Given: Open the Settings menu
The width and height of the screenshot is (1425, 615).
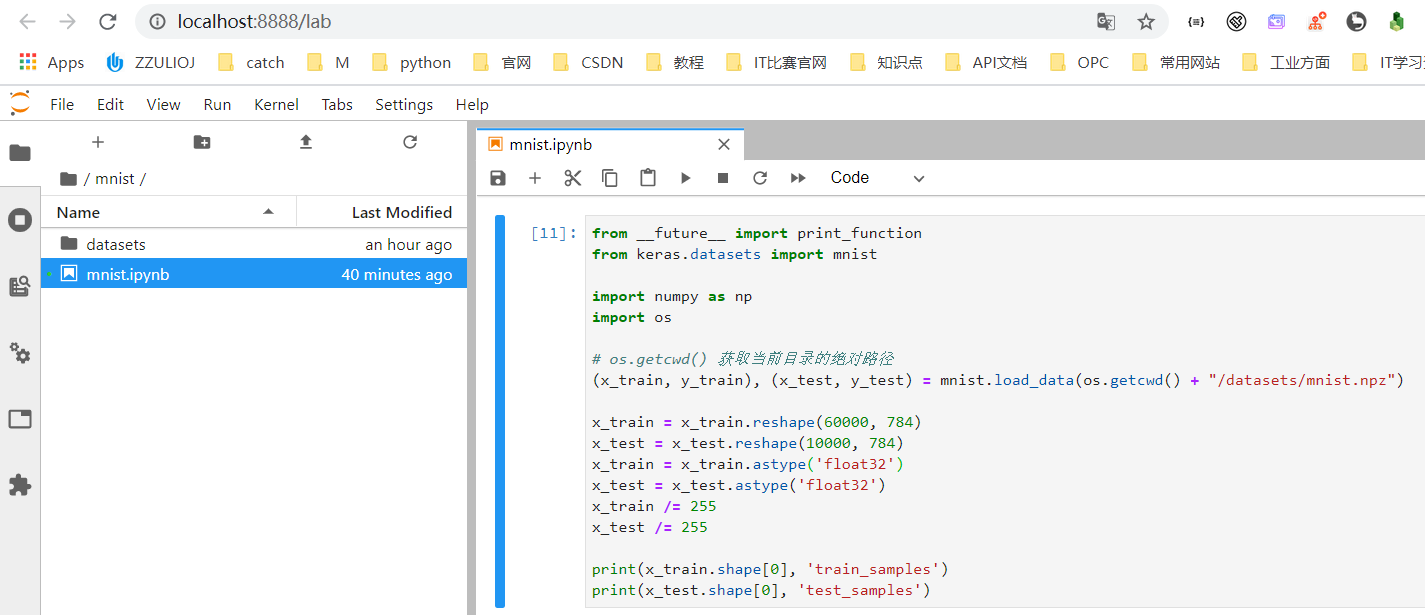Looking at the screenshot, I should tap(404, 104).
